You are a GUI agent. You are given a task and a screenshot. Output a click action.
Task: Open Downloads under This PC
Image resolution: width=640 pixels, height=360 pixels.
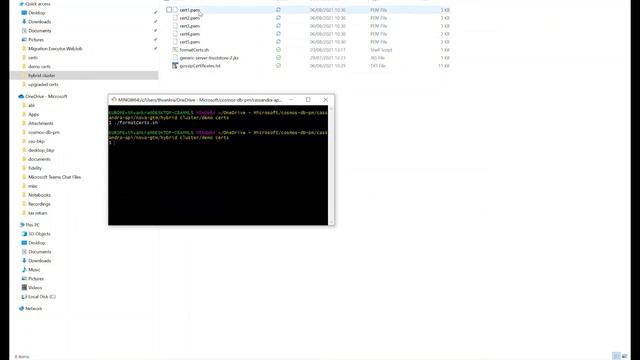click(x=40, y=261)
